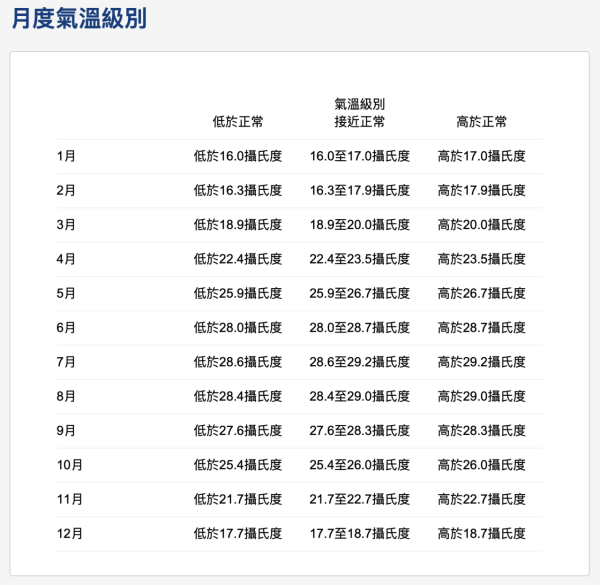Viewport: 600px width, 585px height.
Task: Select cell 低於17.7攝氏度
Action: coord(238,534)
